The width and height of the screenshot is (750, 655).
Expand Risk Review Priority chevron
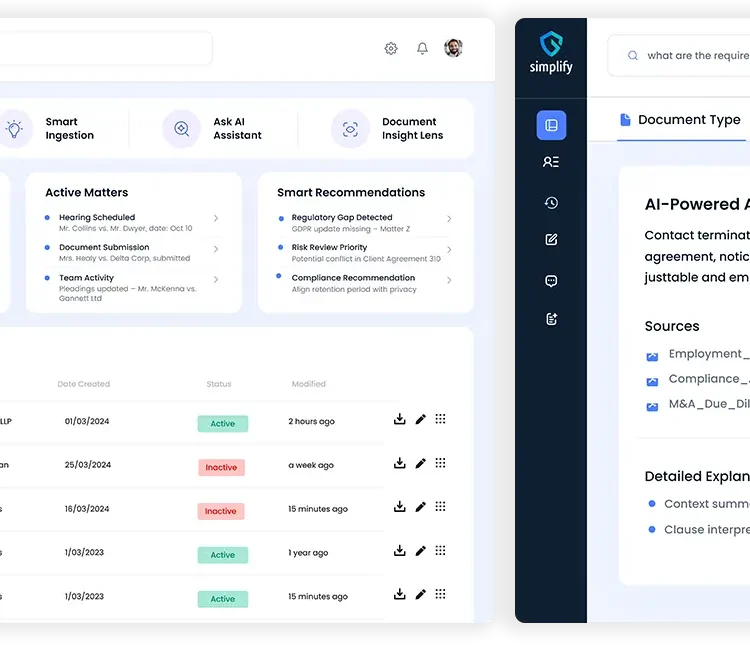coord(449,249)
